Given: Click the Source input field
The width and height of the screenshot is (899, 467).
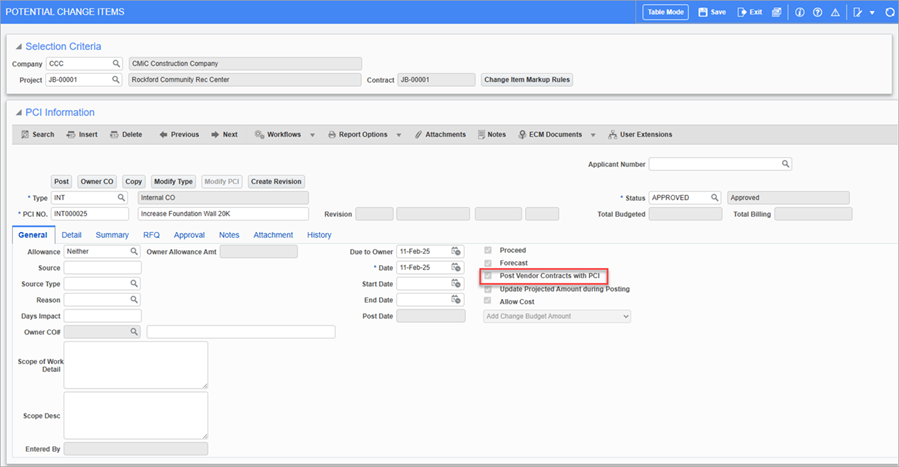Looking at the screenshot, I should pyautogui.click(x=103, y=268).
